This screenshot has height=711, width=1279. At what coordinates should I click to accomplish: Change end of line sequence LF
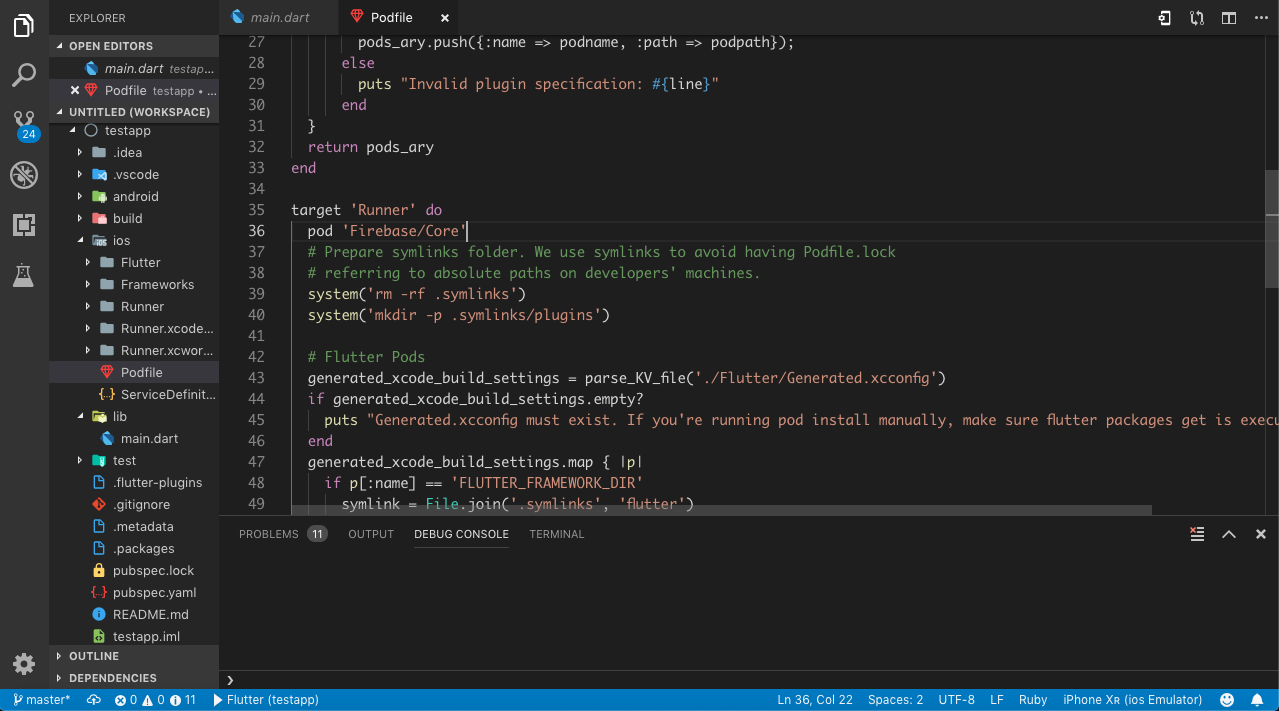997,700
